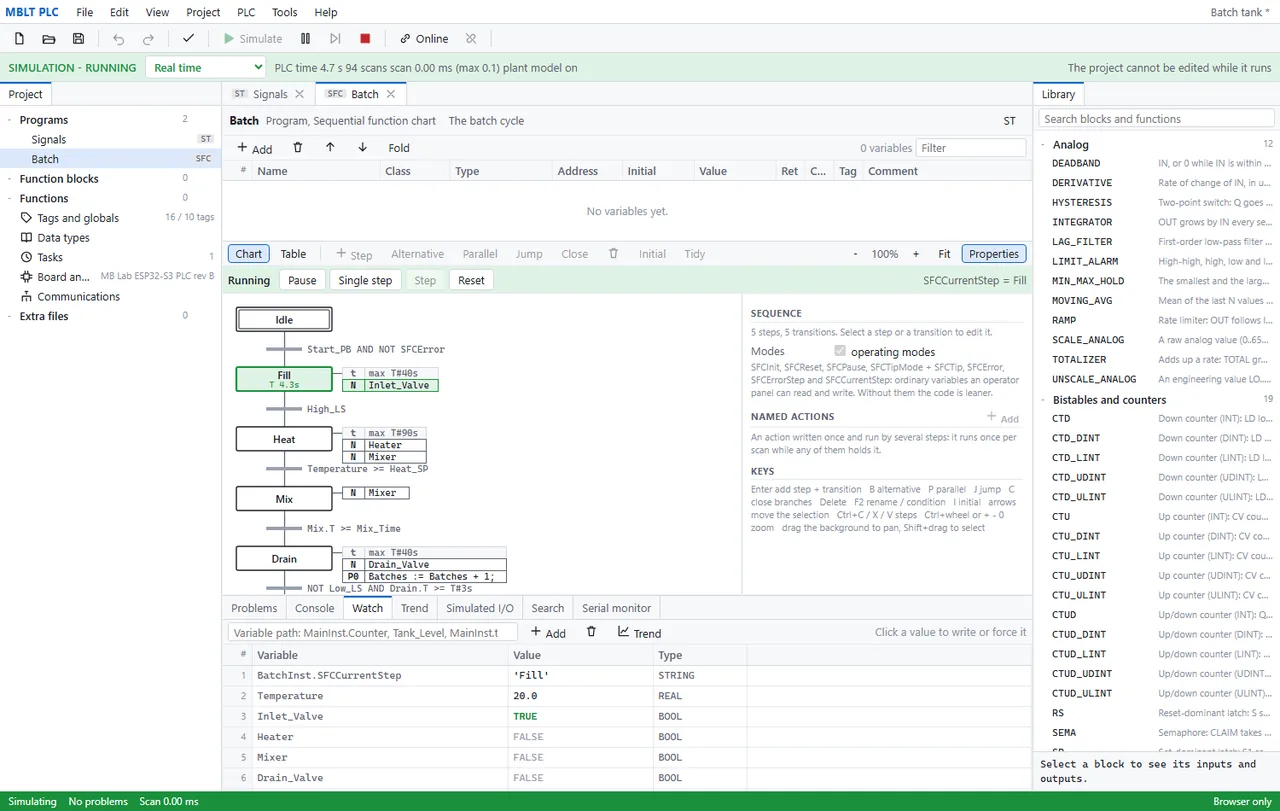The height and width of the screenshot is (811, 1280).
Task: Run the project check (checkmark icon)
Action: coord(188,39)
